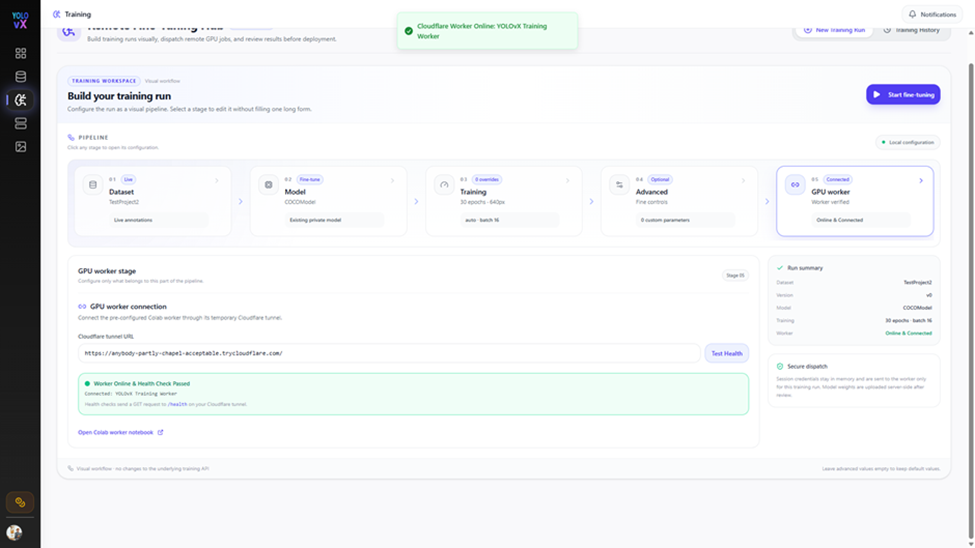Click the Existing private model chip

click(x=335, y=220)
